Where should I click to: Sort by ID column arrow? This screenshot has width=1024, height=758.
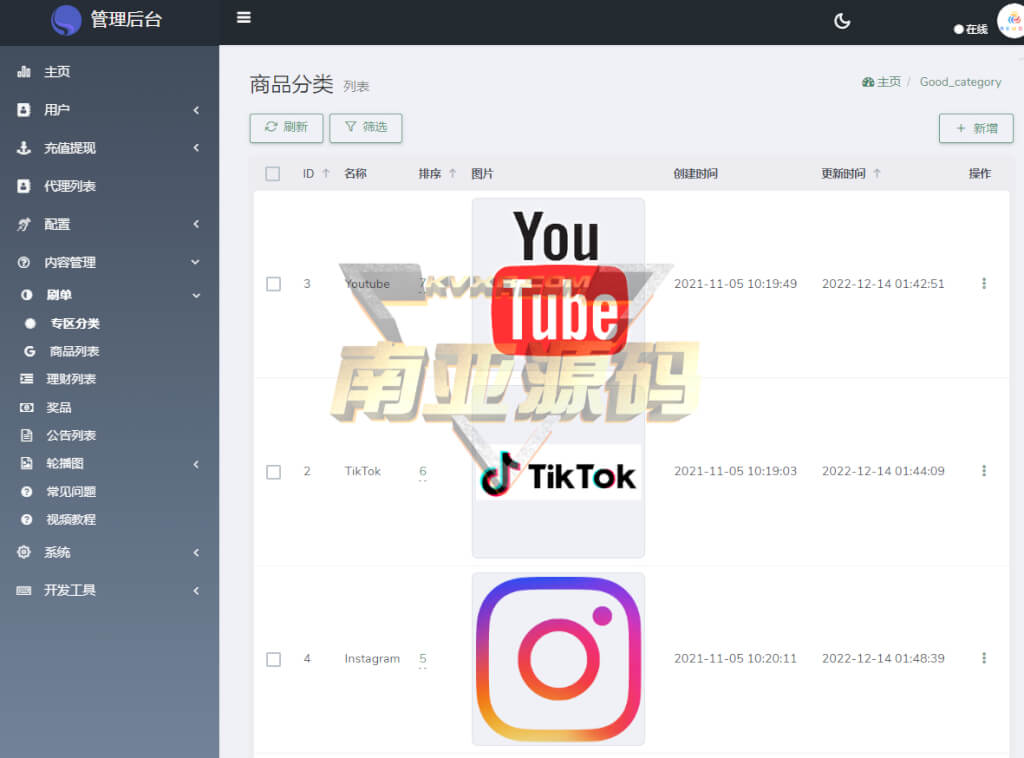pyautogui.click(x=326, y=173)
